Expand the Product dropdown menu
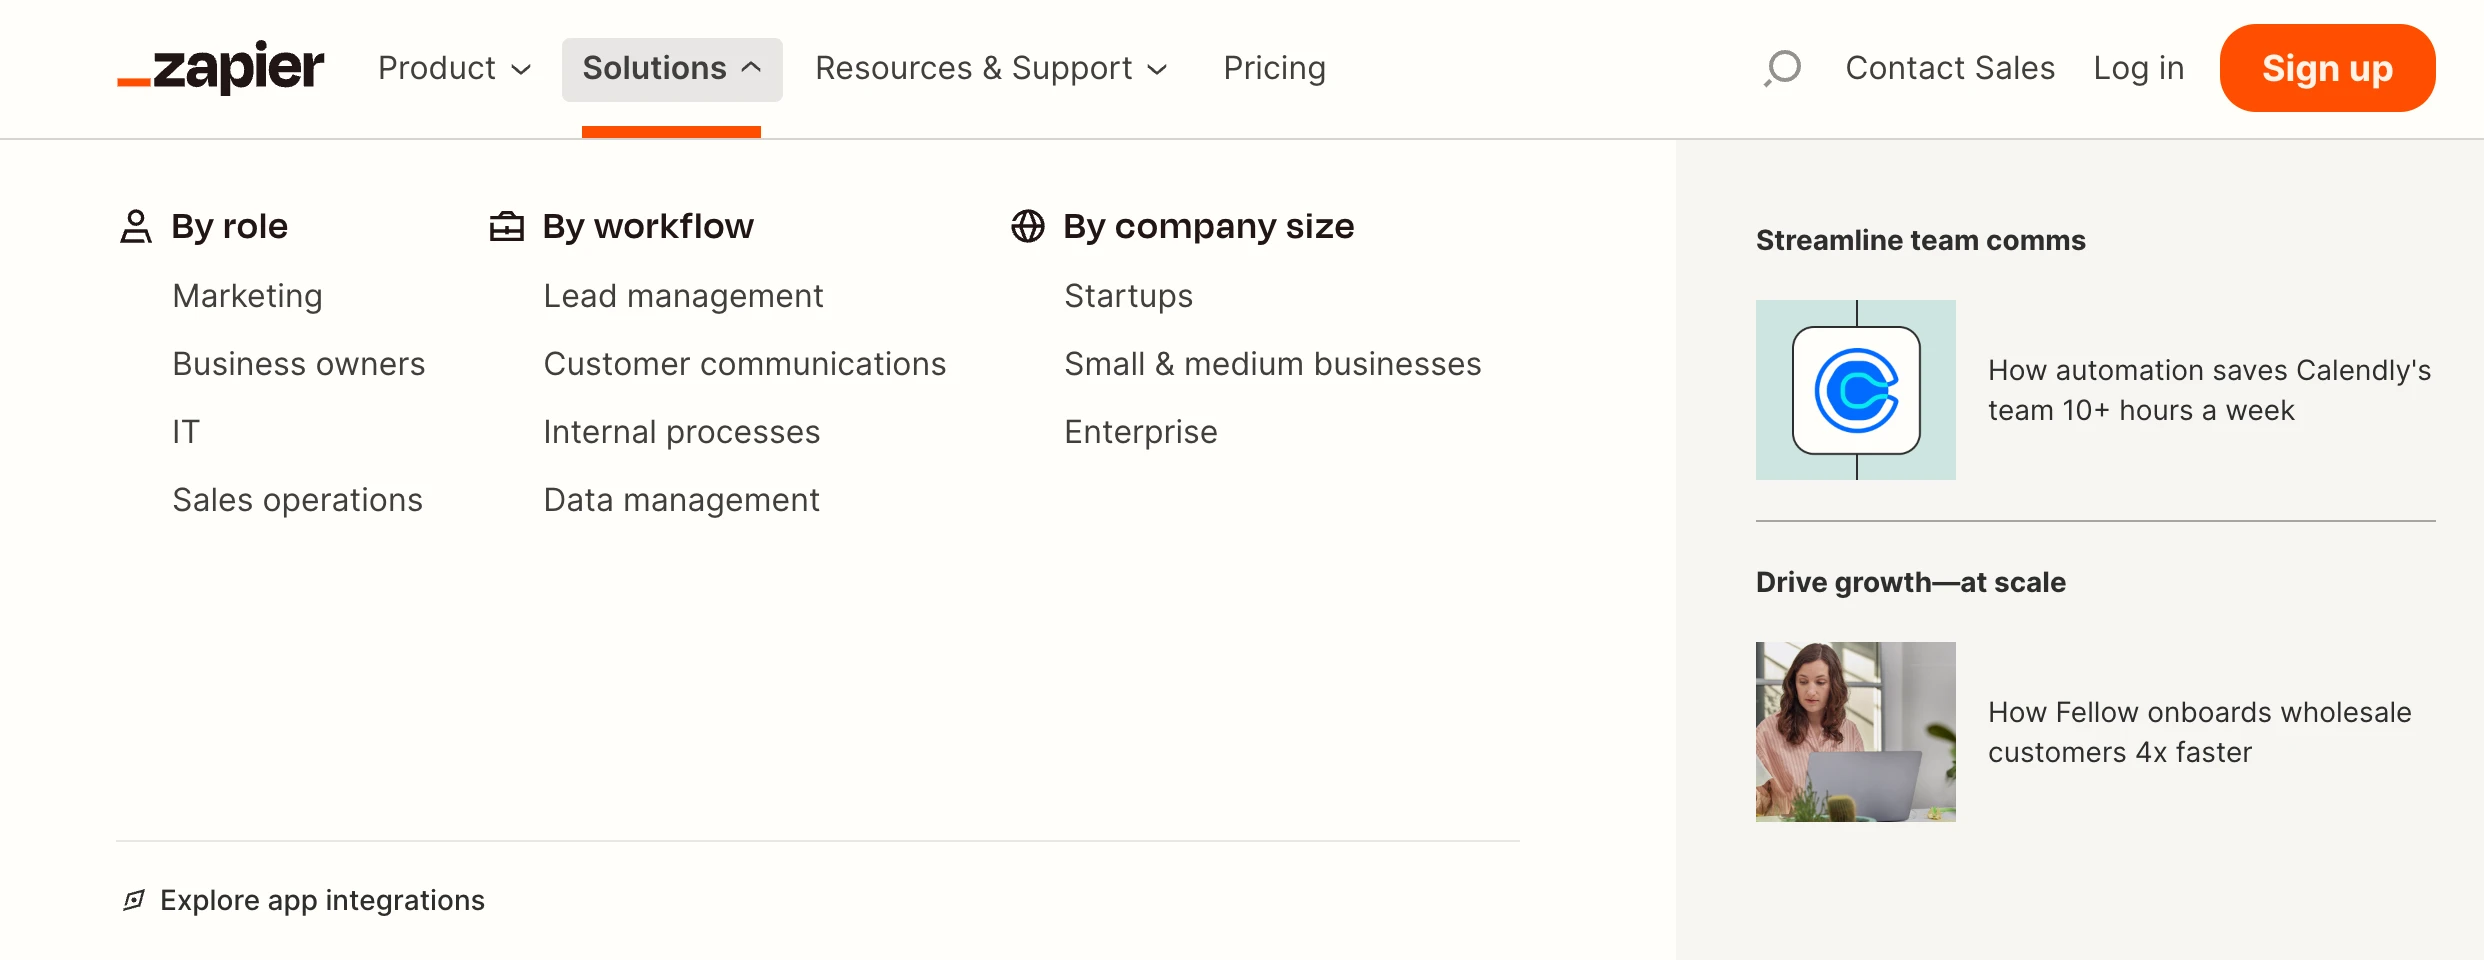This screenshot has width=2484, height=960. click(x=454, y=68)
